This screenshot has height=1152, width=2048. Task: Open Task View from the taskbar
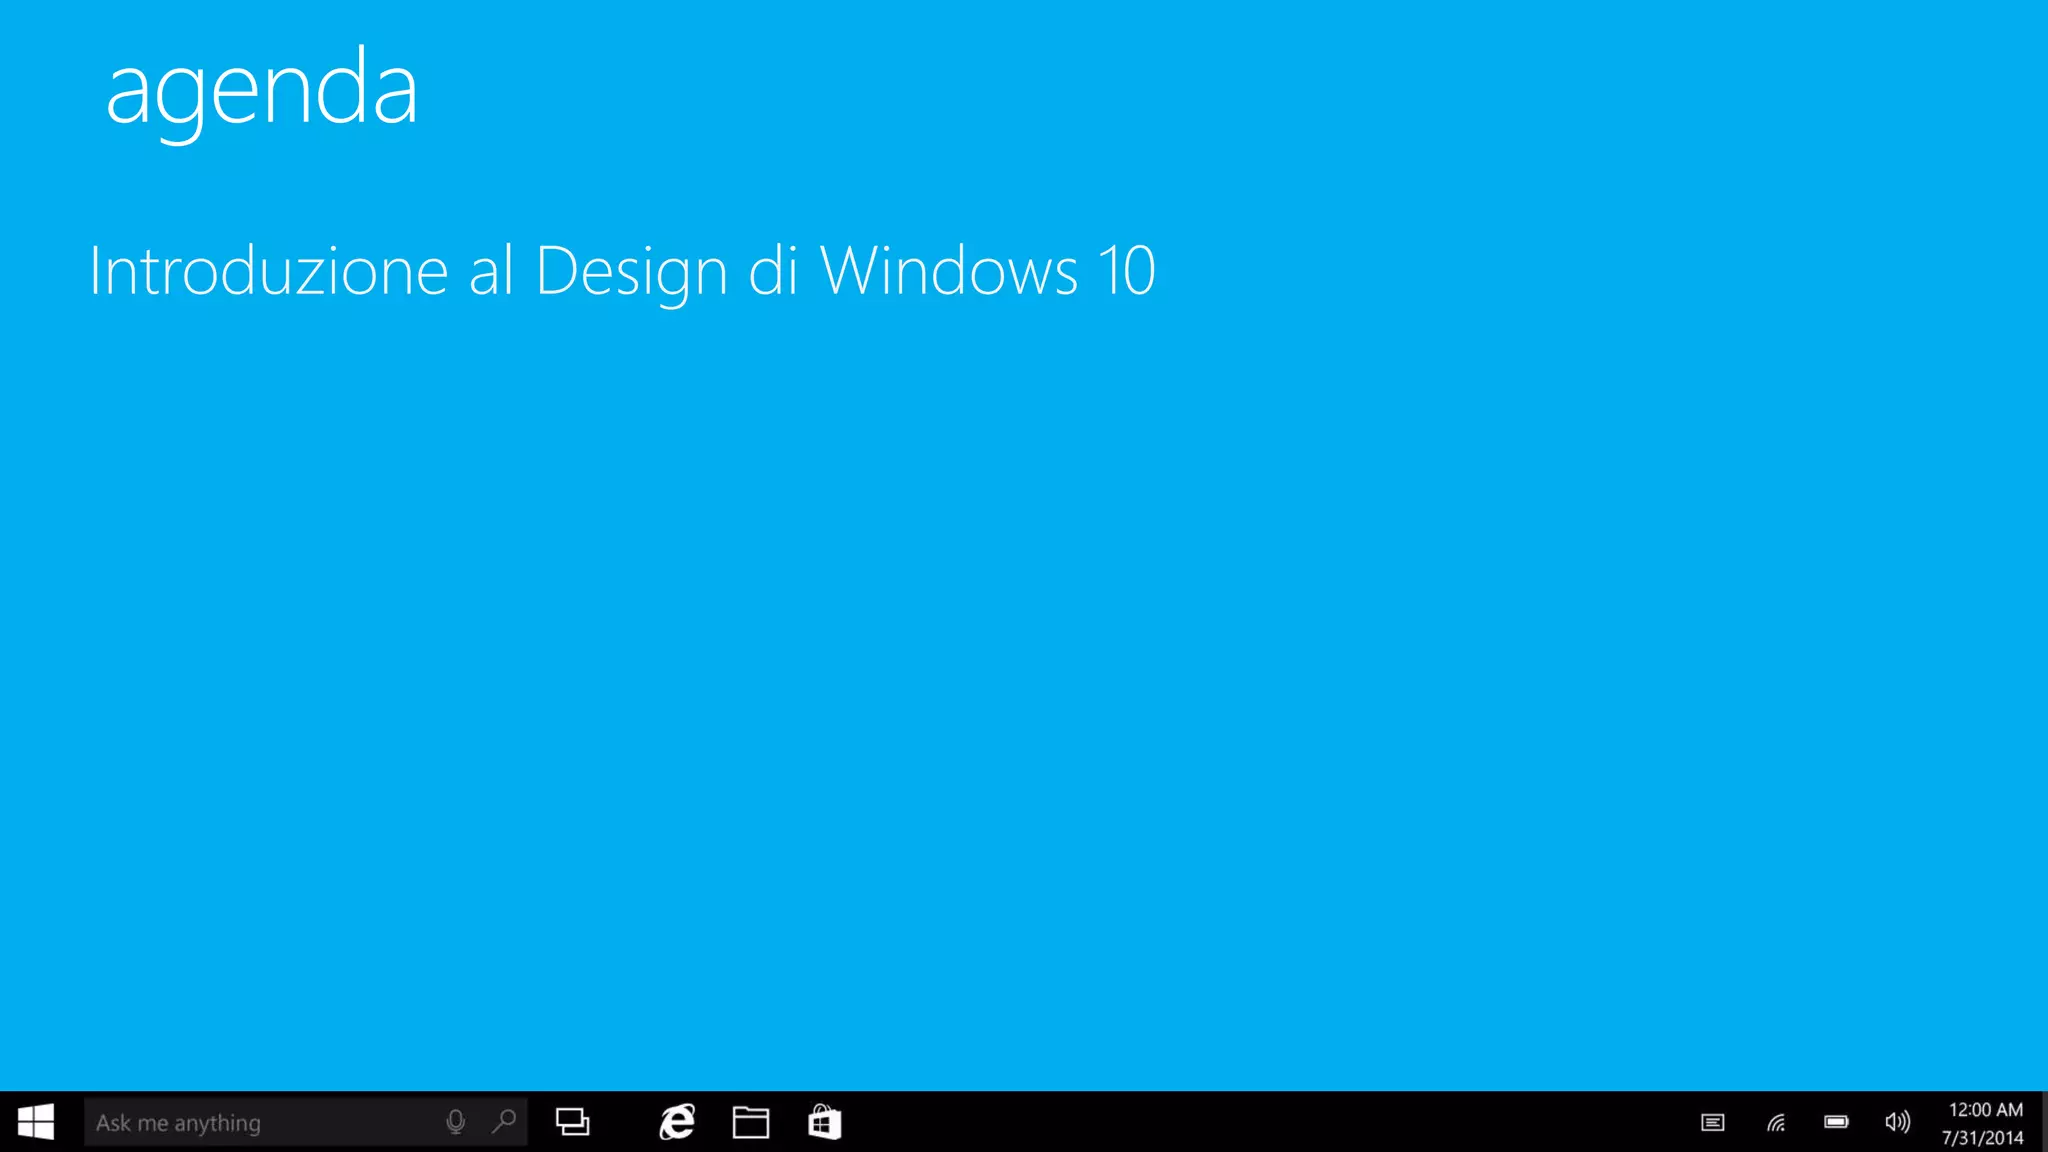pyautogui.click(x=572, y=1122)
